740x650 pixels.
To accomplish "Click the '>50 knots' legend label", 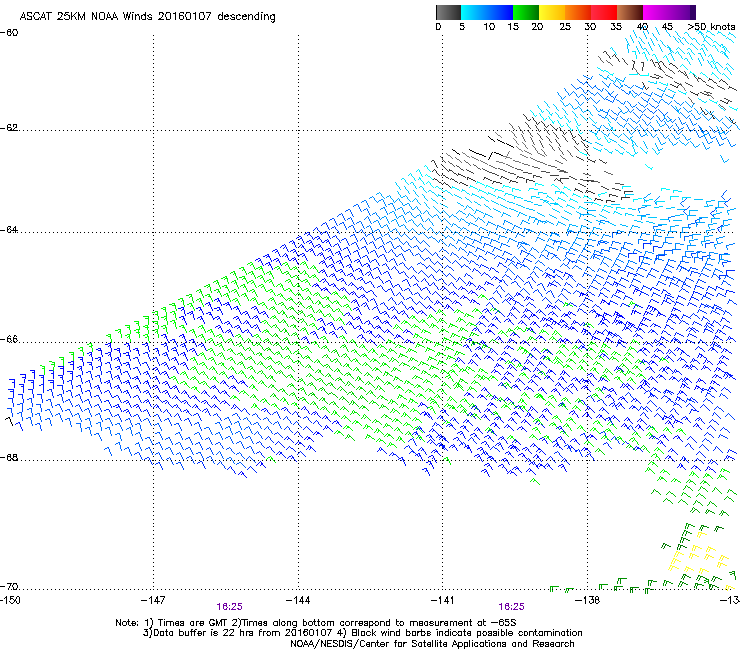I will 712,26.
